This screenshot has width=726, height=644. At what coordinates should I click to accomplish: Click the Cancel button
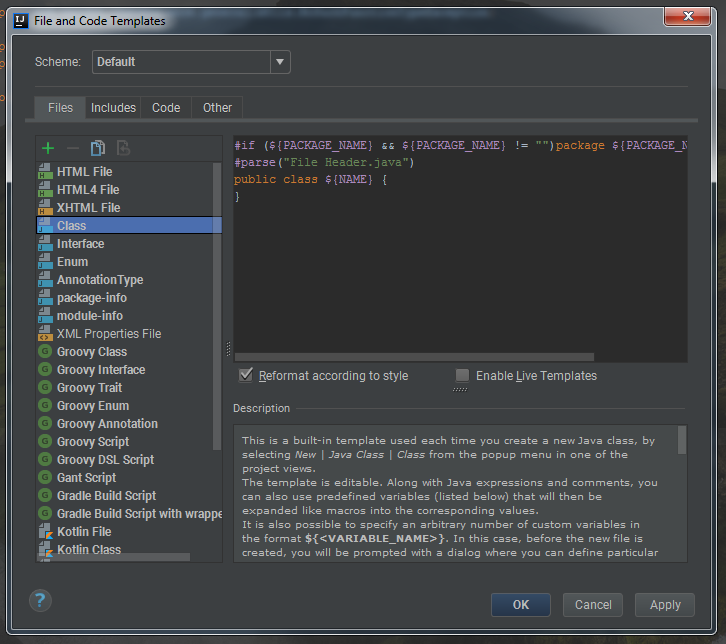pyautogui.click(x=593, y=605)
